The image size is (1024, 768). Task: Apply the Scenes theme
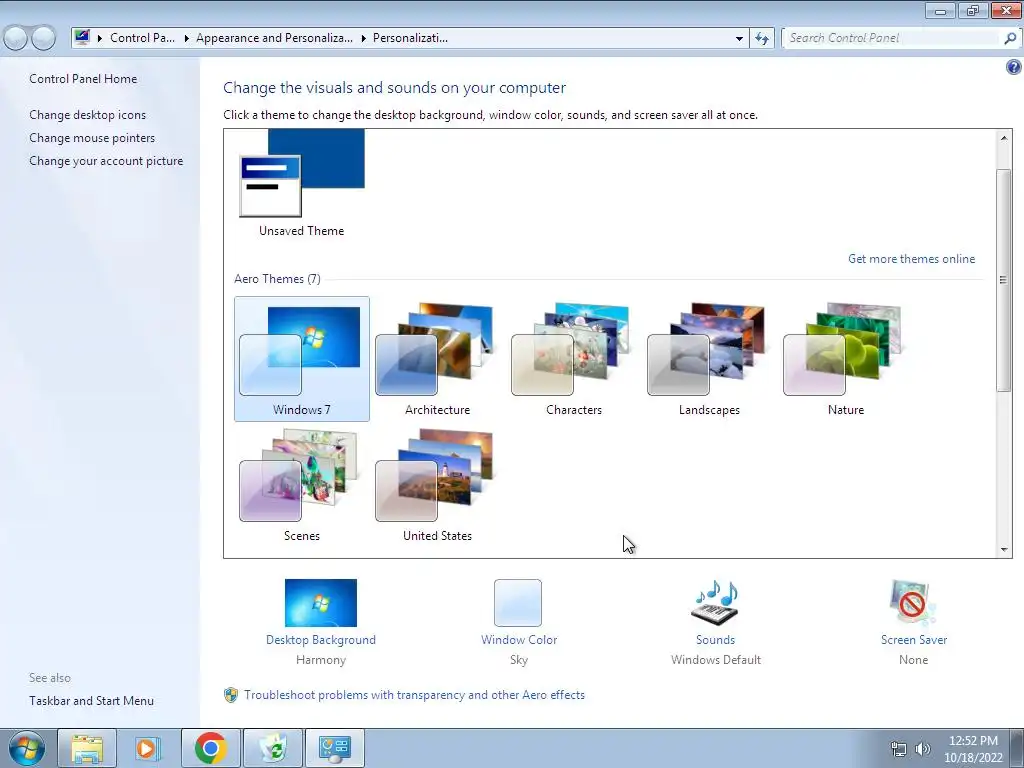[302, 485]
